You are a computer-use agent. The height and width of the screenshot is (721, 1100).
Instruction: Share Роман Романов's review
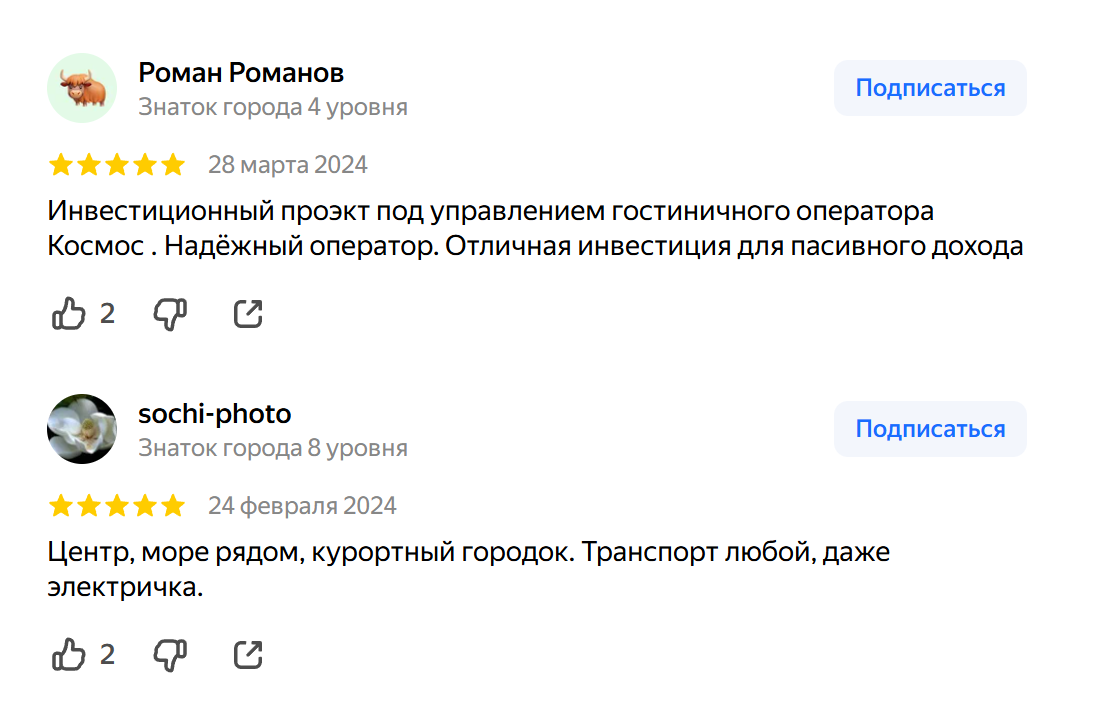(247, 313)
